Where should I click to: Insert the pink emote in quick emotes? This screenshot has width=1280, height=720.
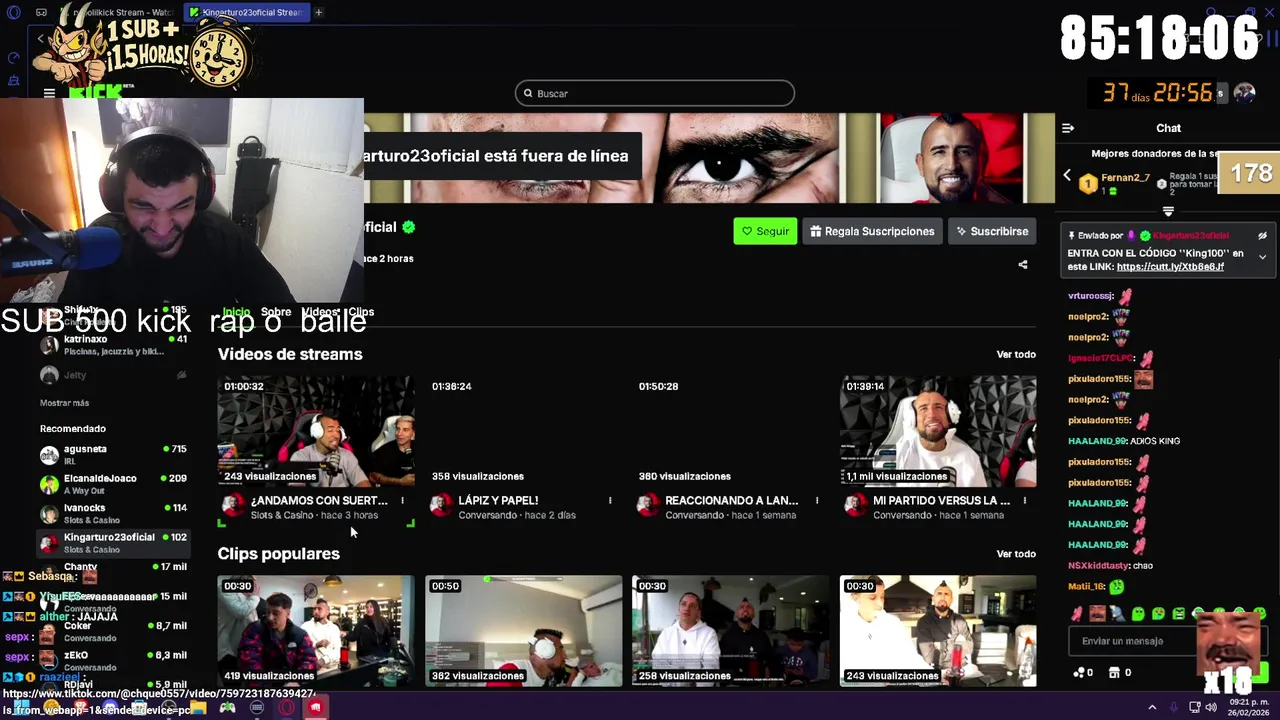pyautogui.click(x=1077, y=614)
